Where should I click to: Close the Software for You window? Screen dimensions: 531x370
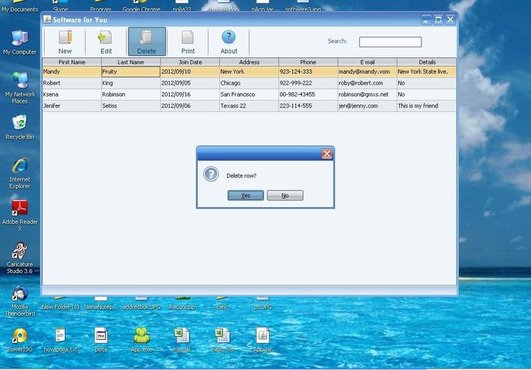pyautogui.click(x=450, y=20)
